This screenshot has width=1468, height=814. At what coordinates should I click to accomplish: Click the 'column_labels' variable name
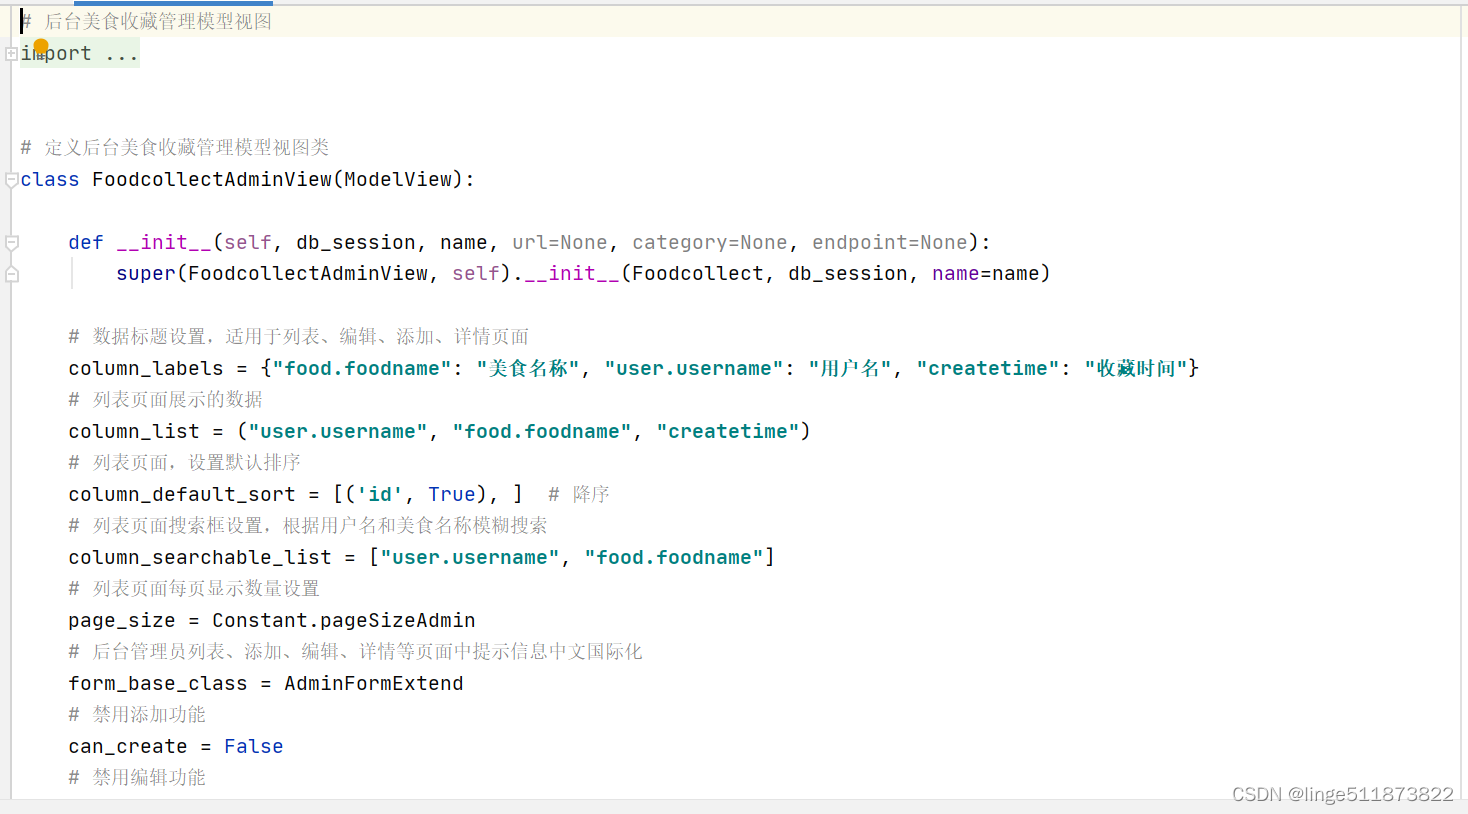pyautogui.click(x=146, y=369)
